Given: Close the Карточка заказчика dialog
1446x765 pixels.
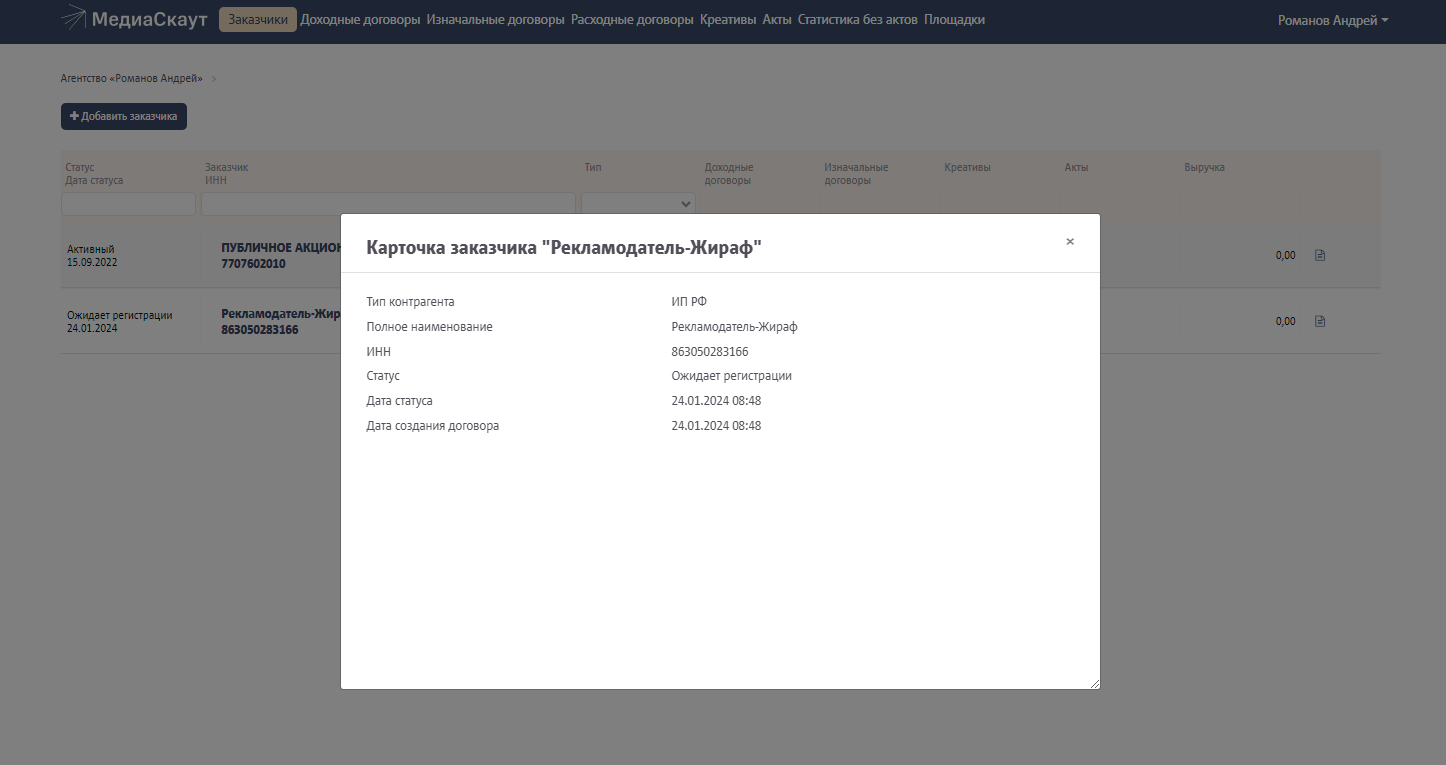Looking at the screenshot, I should pos(1070,242).
